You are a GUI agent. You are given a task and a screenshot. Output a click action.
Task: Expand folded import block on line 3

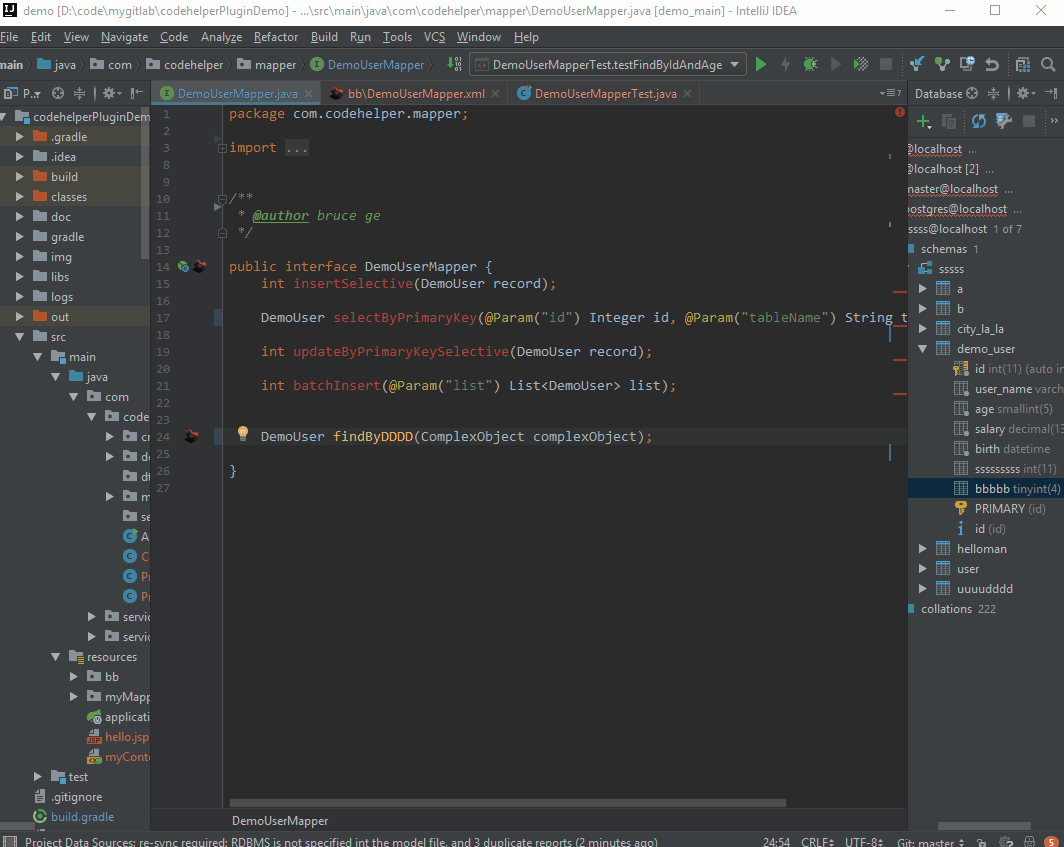click(x=222, y=148)
